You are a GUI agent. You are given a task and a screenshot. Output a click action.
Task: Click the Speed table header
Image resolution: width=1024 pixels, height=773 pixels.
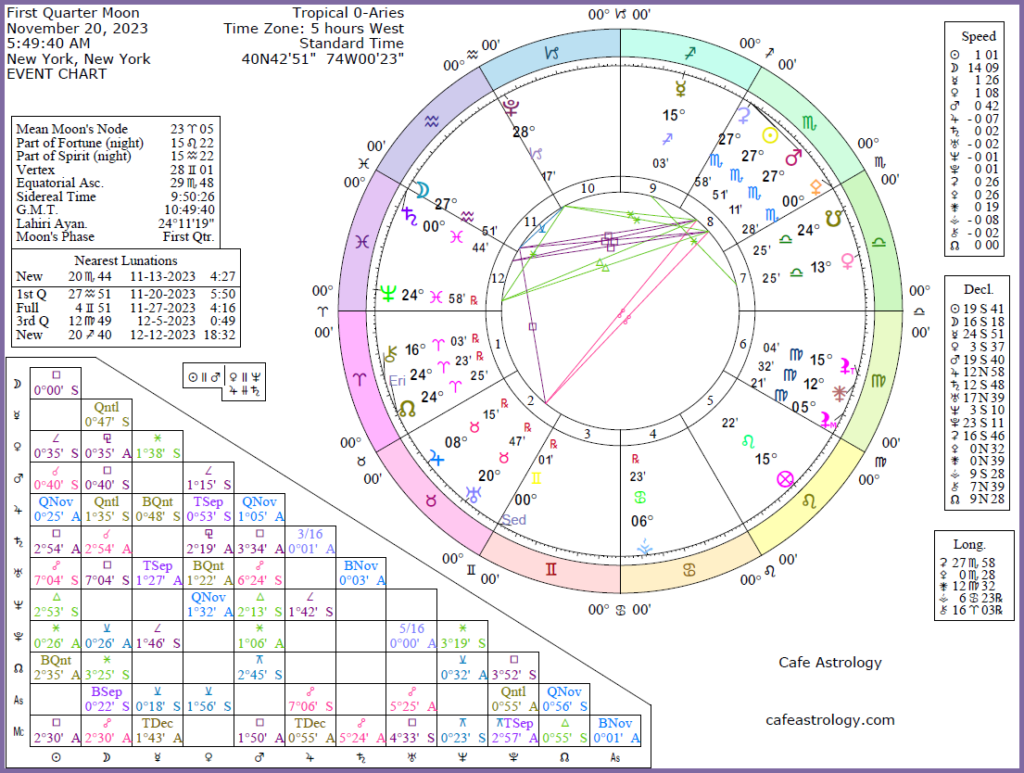978,36
